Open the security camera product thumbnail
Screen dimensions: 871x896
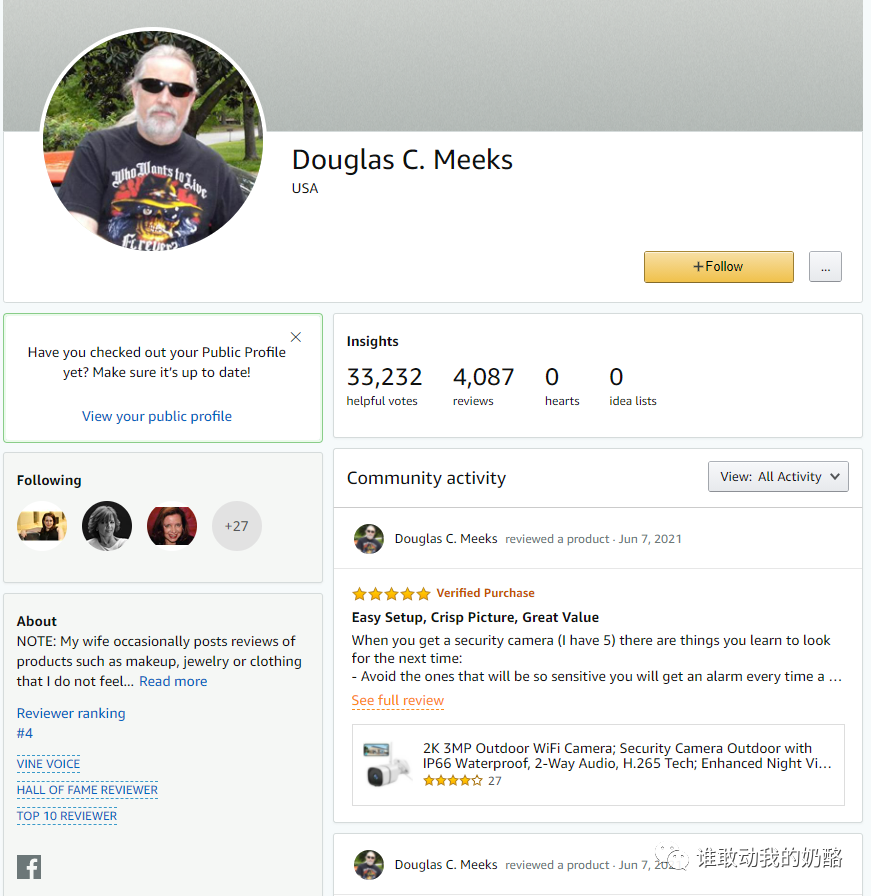click(x=387, y=764)
